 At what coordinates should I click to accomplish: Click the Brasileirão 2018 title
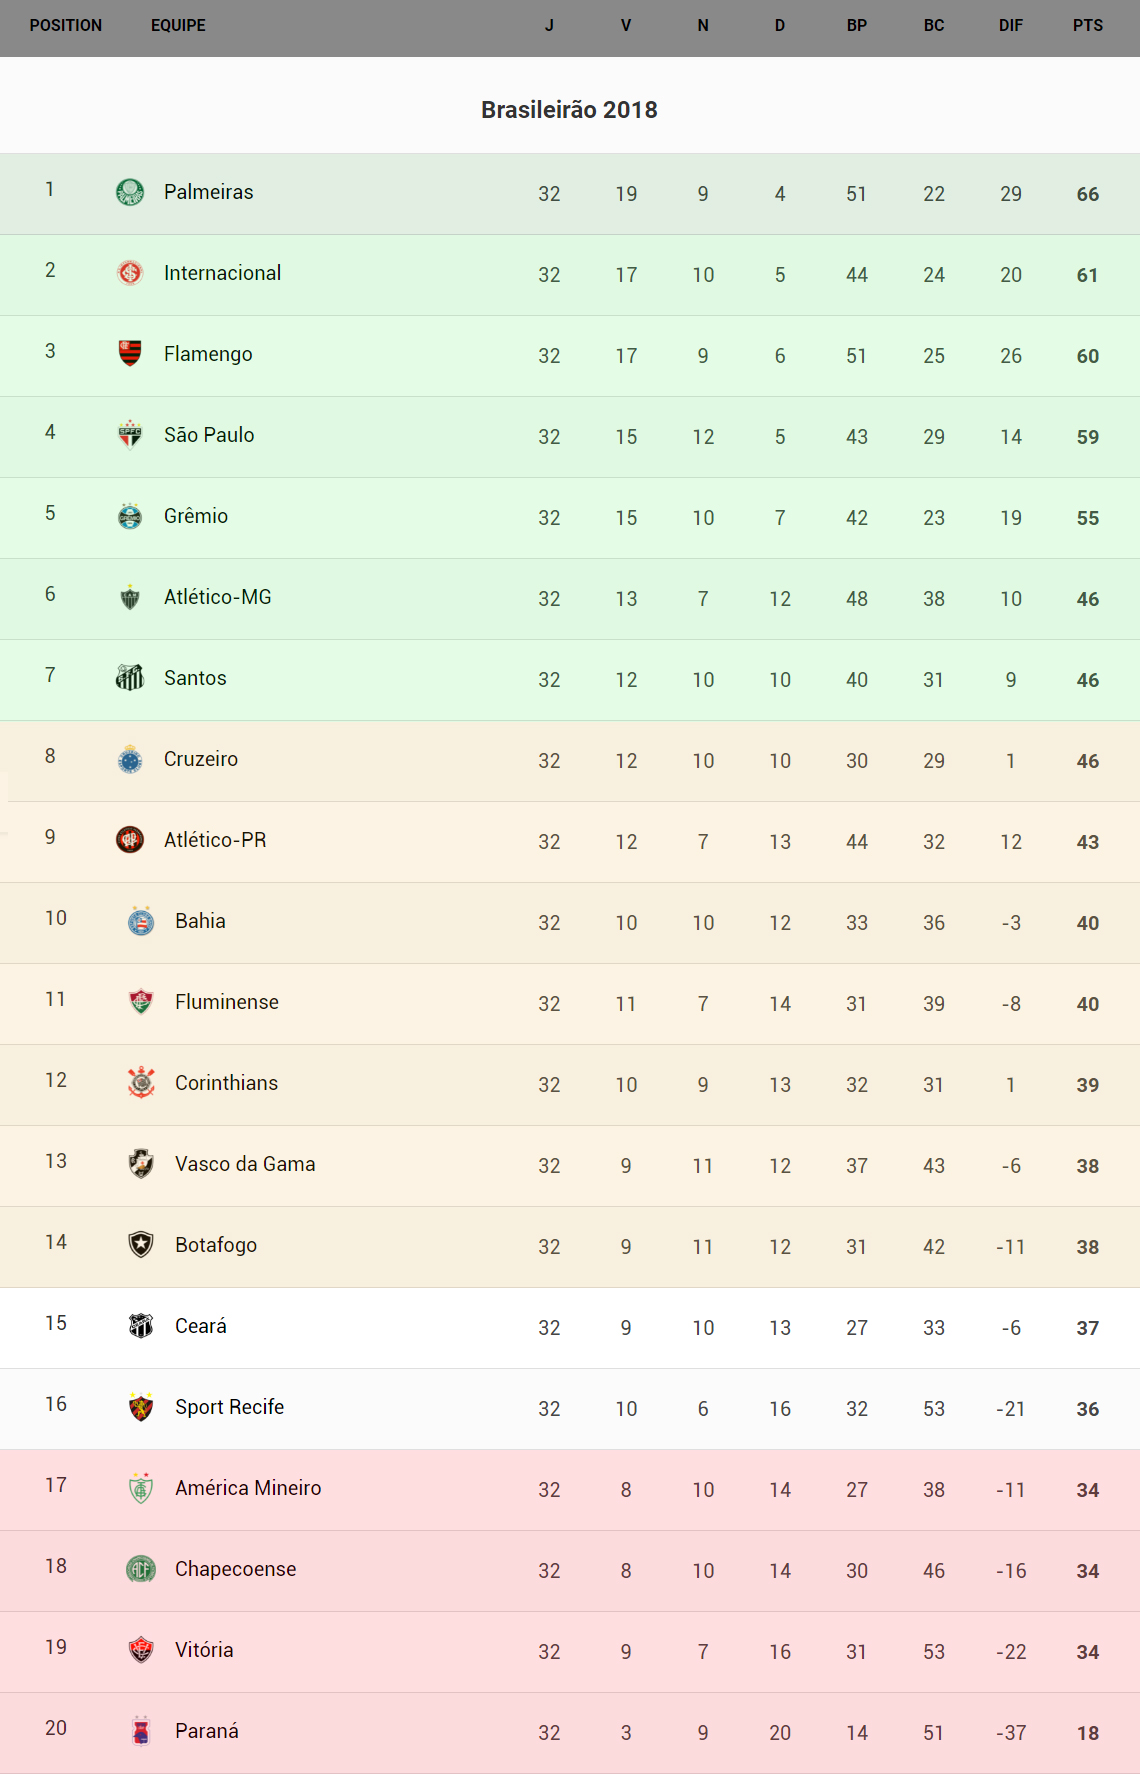pyautogui.click(x=569, y=110)
